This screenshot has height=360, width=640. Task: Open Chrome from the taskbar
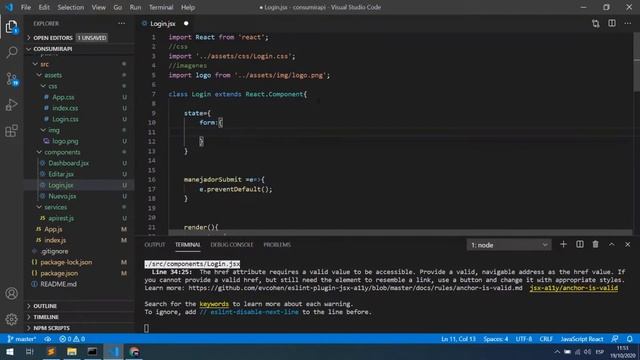(x=134, y=351)
